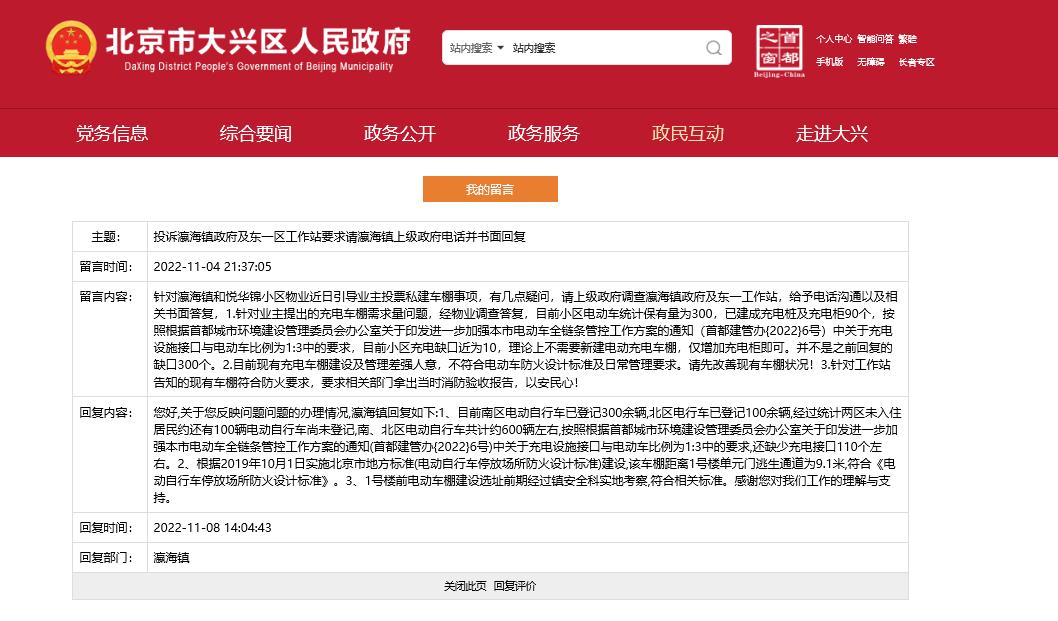Select the 政务公开 menu item
The height and width of the screenshot is (621, 1058).
(400, 133)
